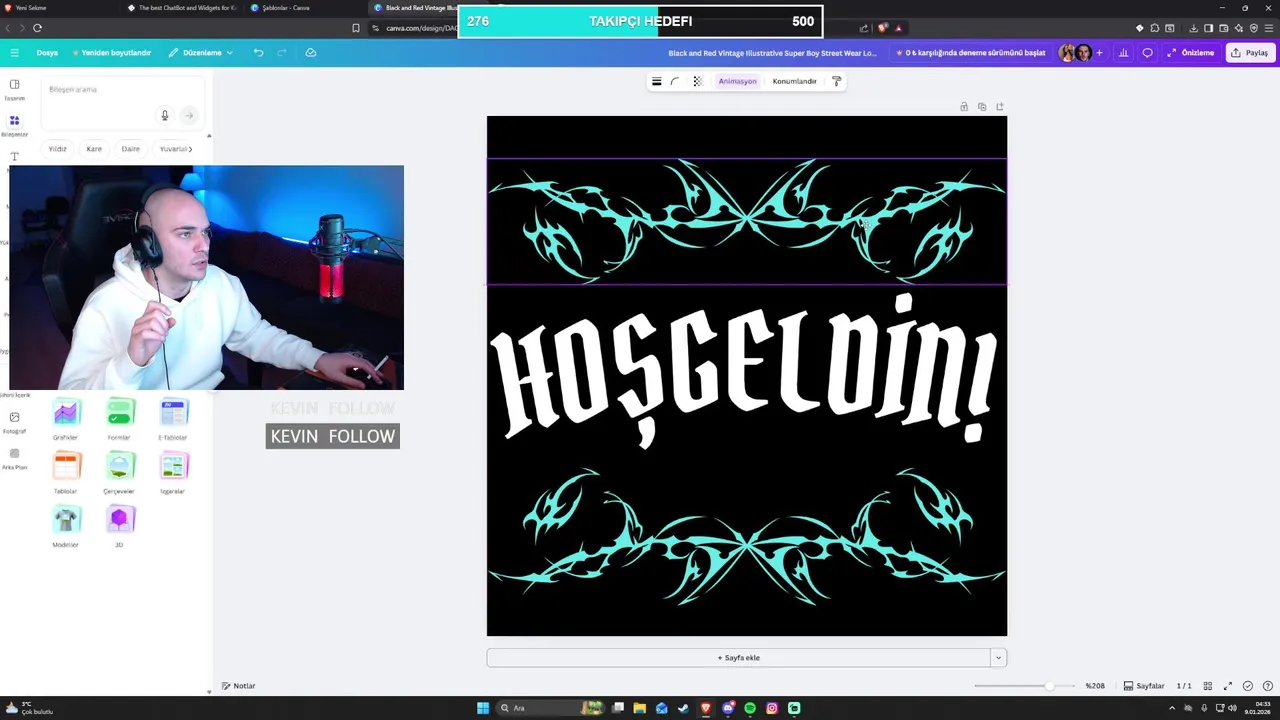Open Spotify from the taskbar
1280x720 pixels.
750,708
